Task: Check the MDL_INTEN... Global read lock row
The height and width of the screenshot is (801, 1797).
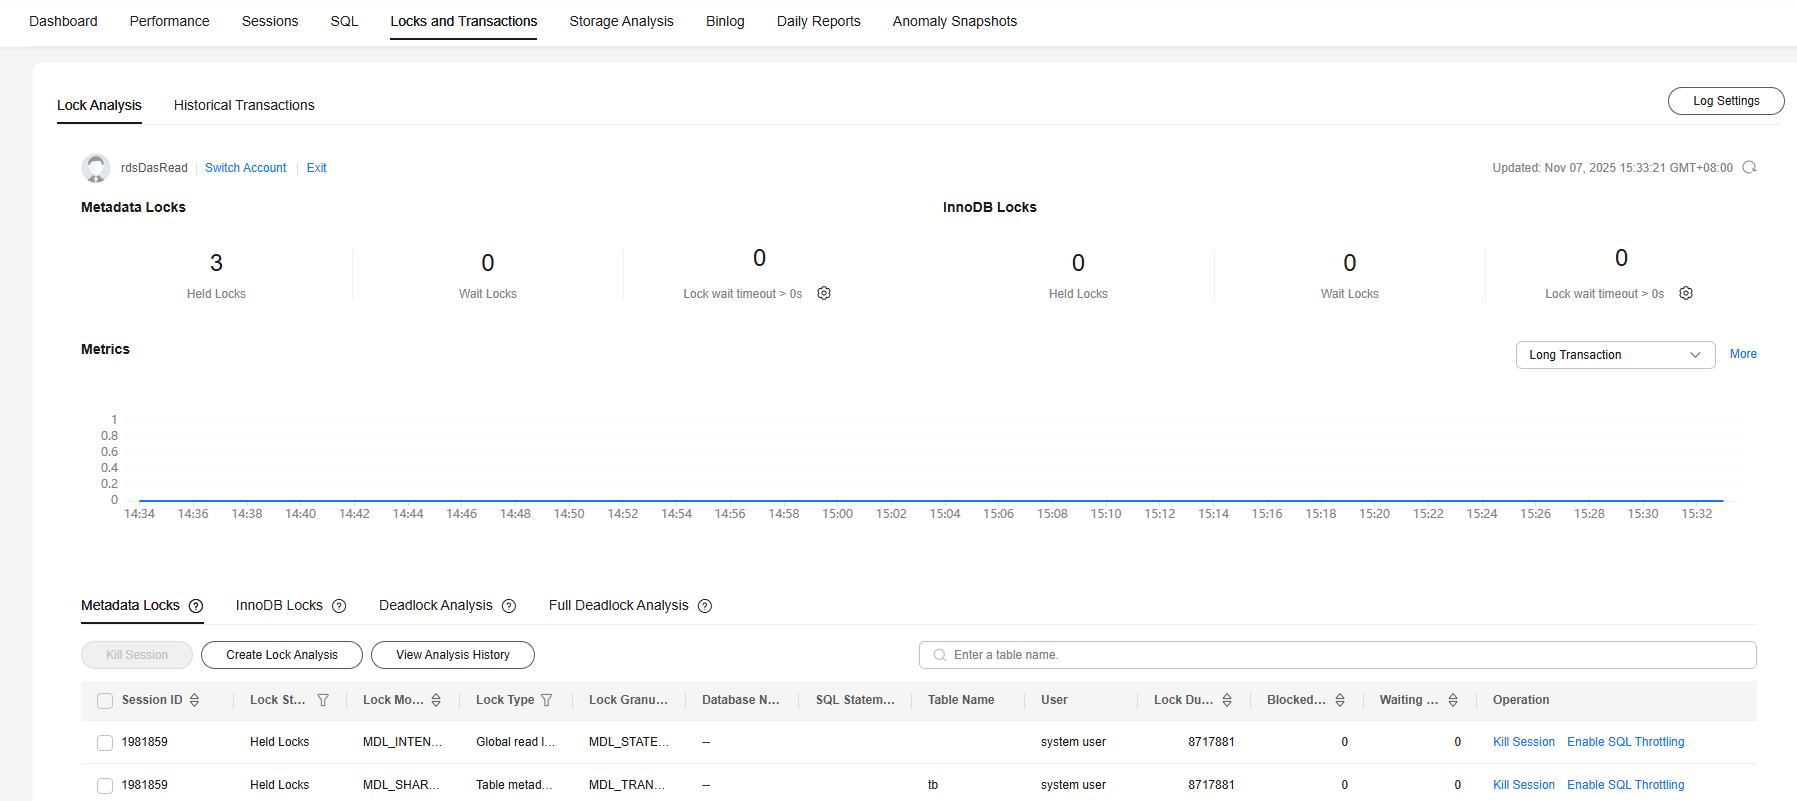Action: (105, 742)
